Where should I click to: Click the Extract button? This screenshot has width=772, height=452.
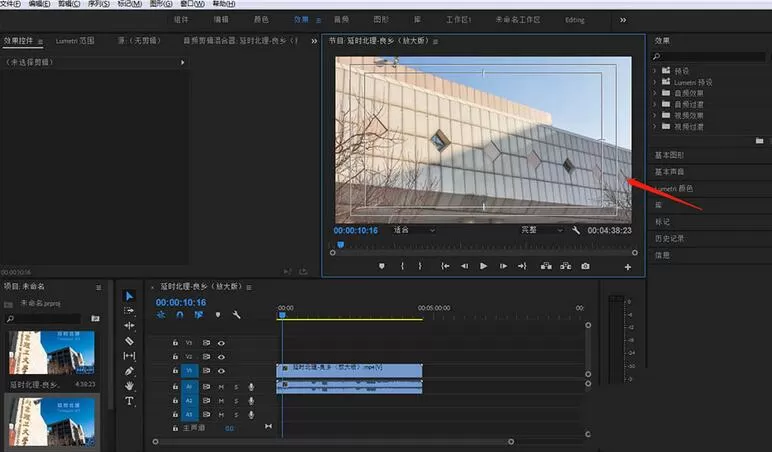566,266
